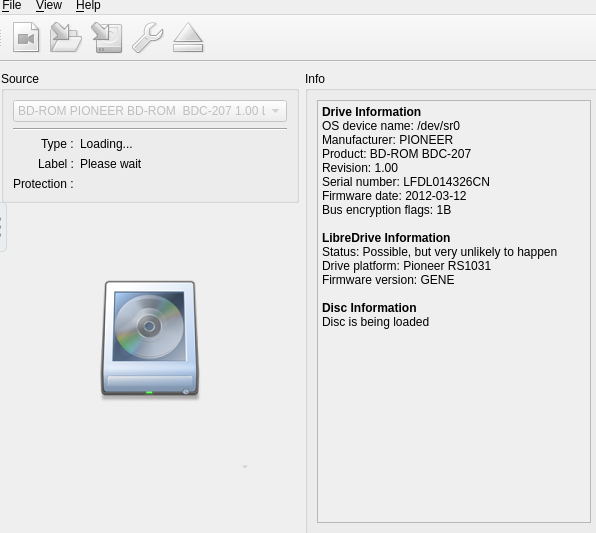Click the side panel handle dots
Screen dimensions: 596x533
click(x=2, y=227)
